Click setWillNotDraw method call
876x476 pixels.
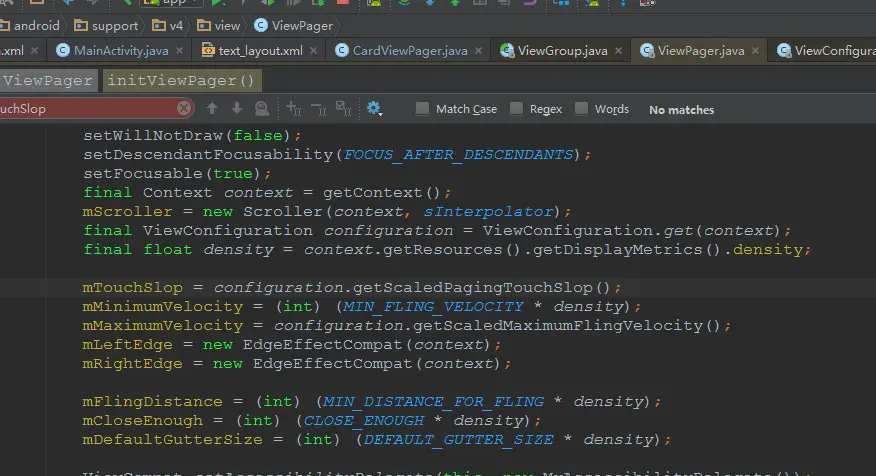153,136
